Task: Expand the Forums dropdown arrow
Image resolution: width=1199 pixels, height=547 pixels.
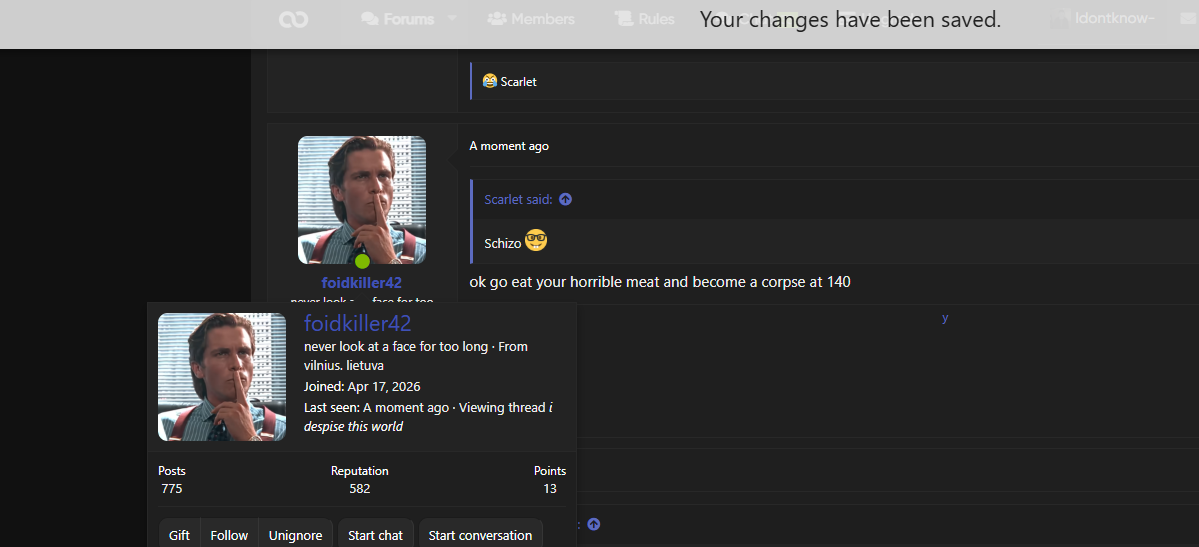Action: (x=451, y=19)
